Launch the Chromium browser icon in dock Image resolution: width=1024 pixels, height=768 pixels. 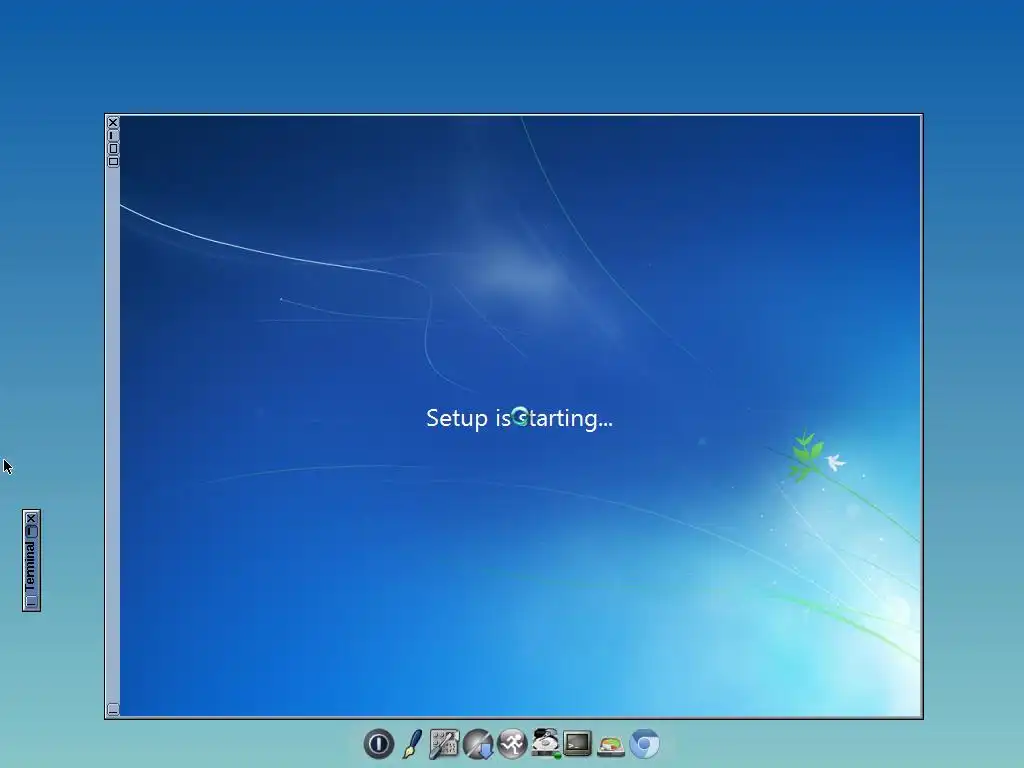coord(645,744)
